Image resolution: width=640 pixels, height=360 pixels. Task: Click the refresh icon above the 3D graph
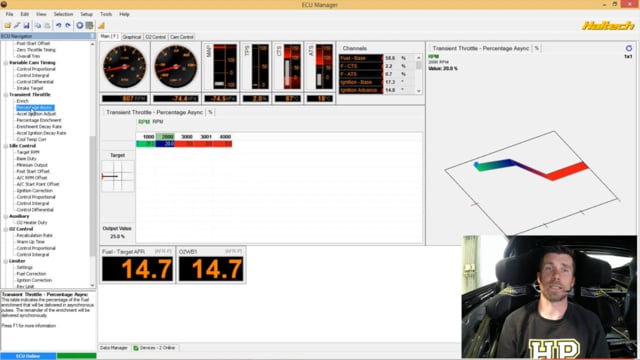click(629, 48)
